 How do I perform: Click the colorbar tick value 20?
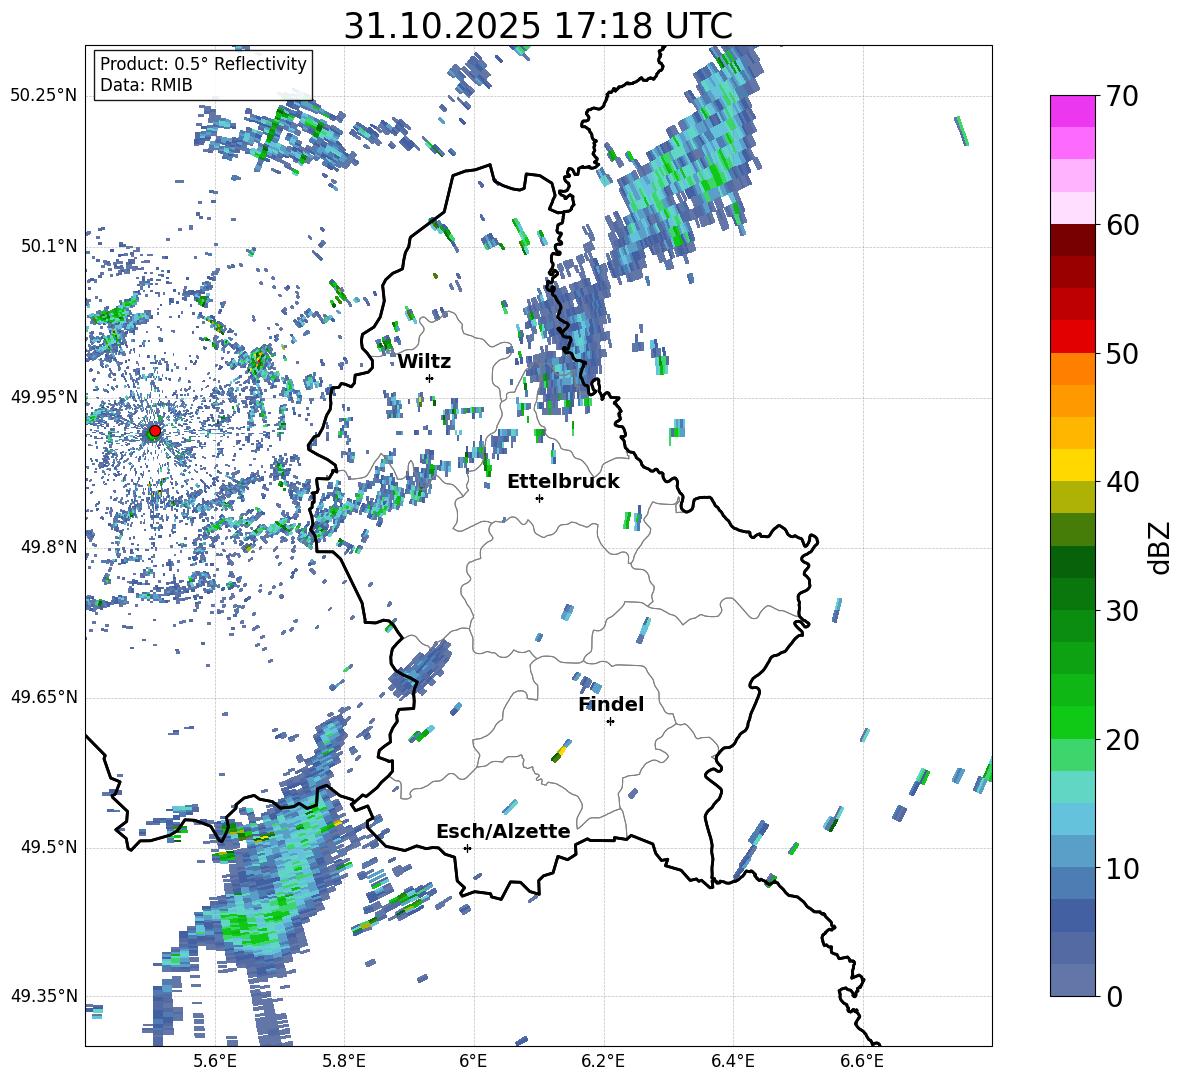[x=1122, y=740]
